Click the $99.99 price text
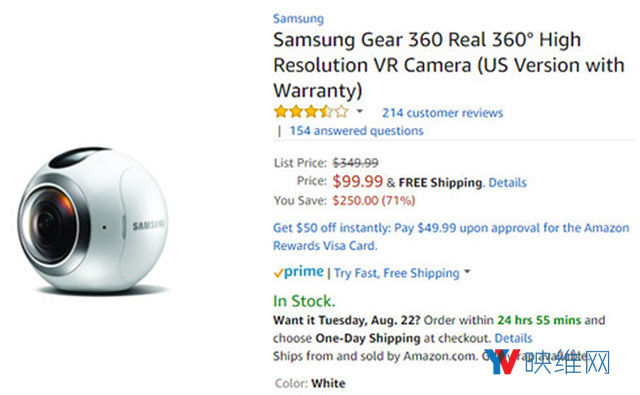 [x=358, y=181]
